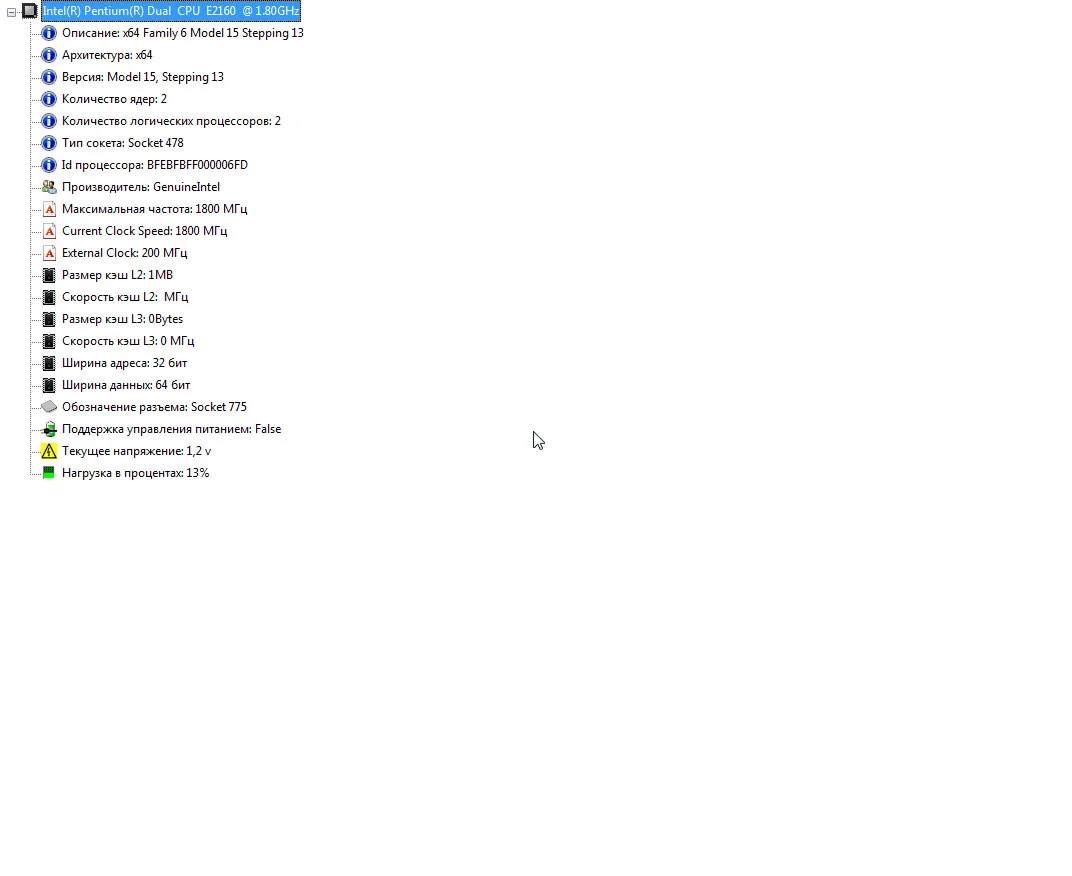The width and height of the screenshot is (1072, 876).
Task: Select row 'Id процессора: BFEBFBFF000006FD'
Action: (x=155, y=165)
